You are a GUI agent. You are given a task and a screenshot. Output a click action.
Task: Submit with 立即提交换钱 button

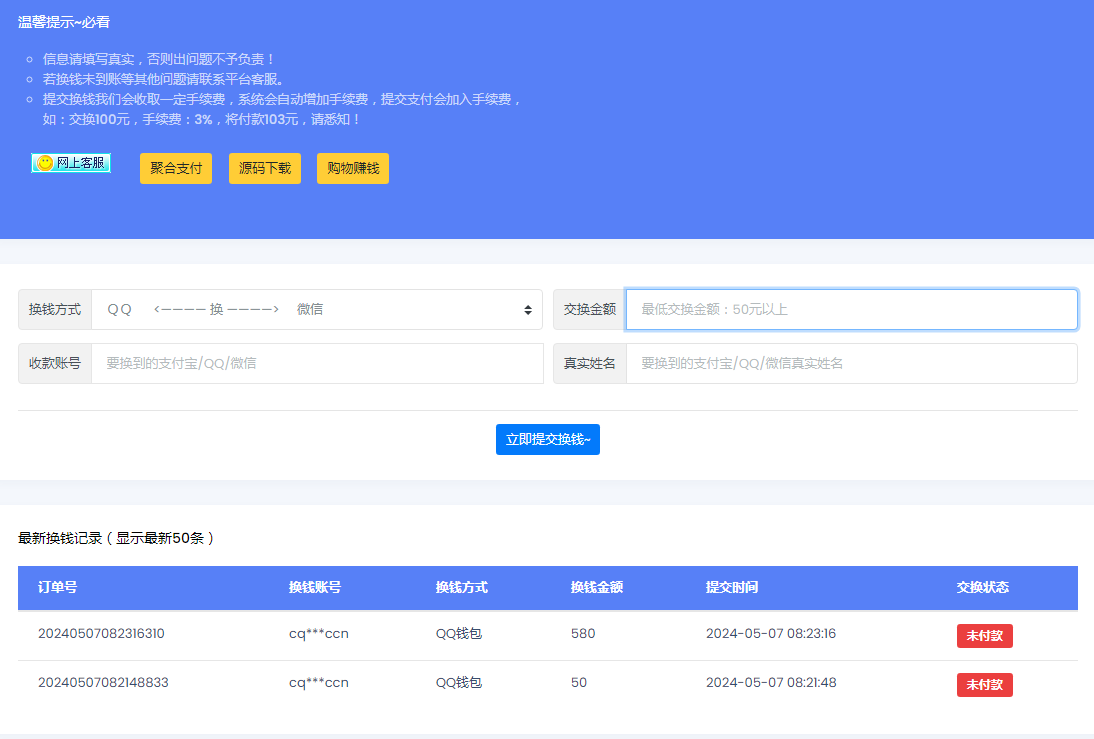[548, 440]
